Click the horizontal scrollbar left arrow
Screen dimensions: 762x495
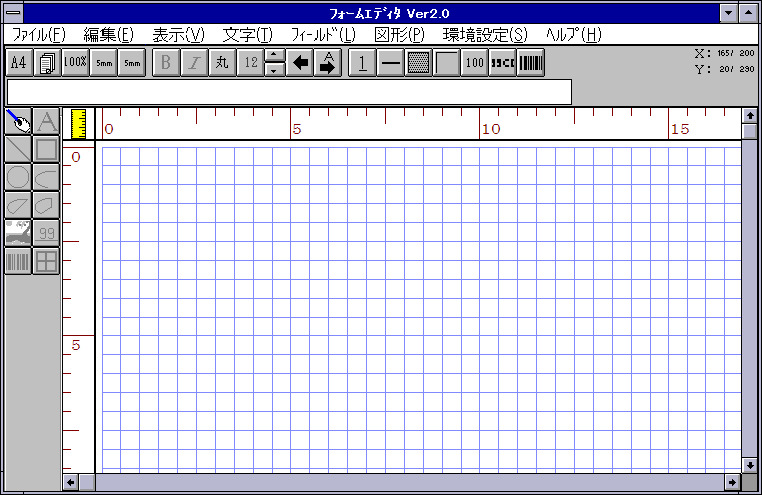(x=71, y=482)
